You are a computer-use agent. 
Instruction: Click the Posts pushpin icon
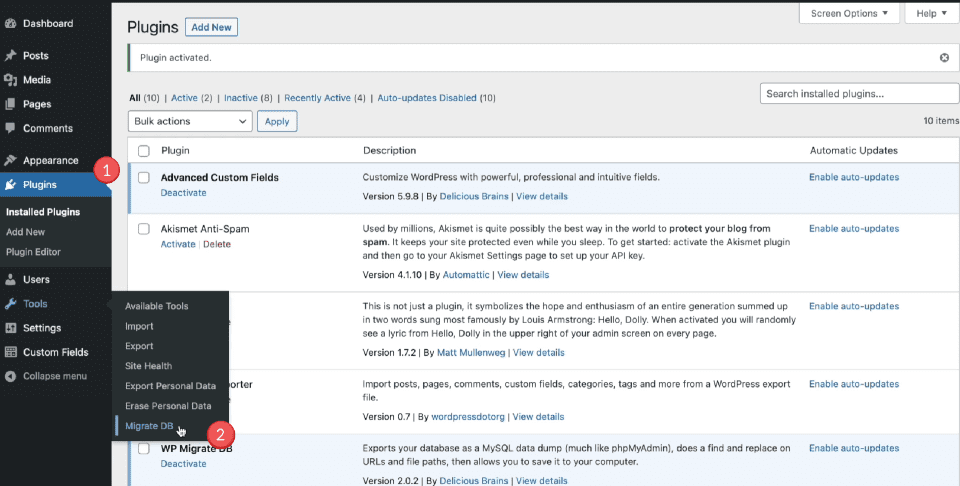coord(10,56)
